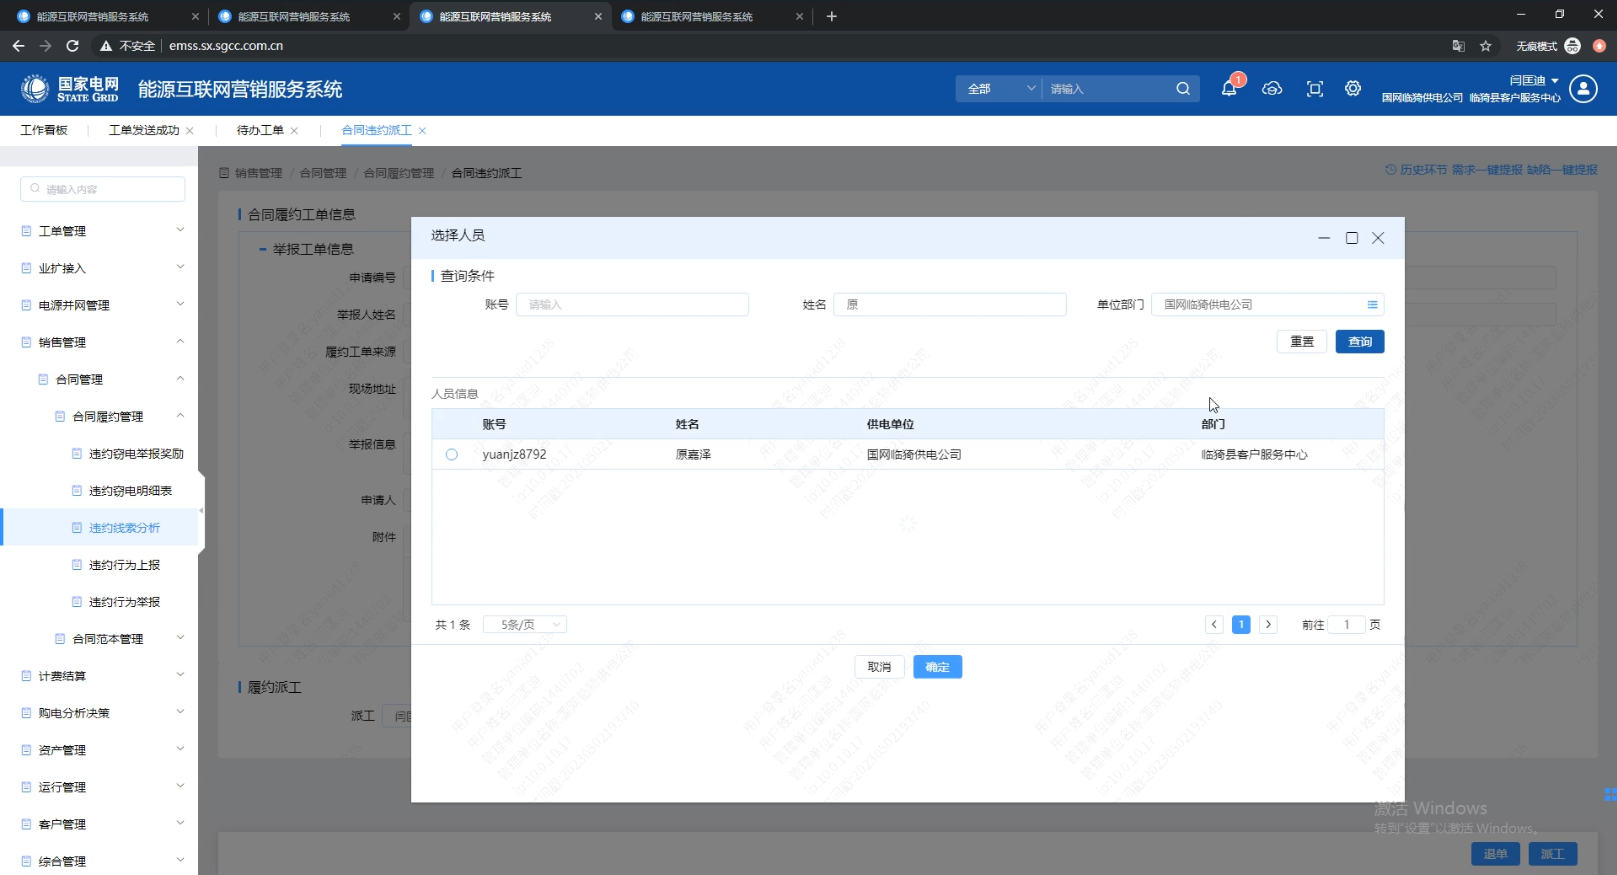Image resolution: width=1617 pixels, height=875 pixels.
Task: Click the 查询 button
Action: (1359, 342)
